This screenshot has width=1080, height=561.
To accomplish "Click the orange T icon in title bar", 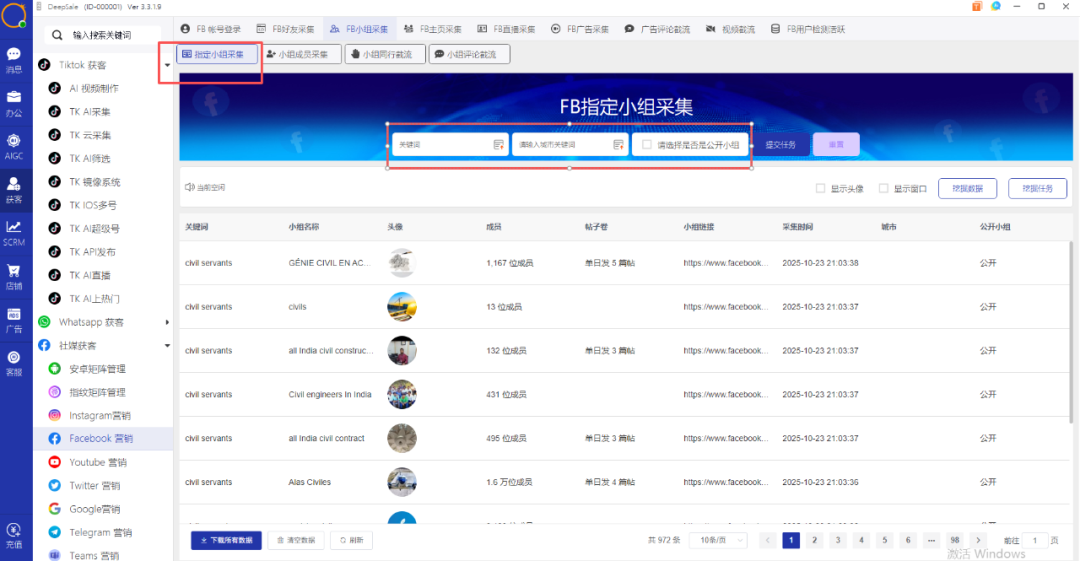I will click(976, 6).
